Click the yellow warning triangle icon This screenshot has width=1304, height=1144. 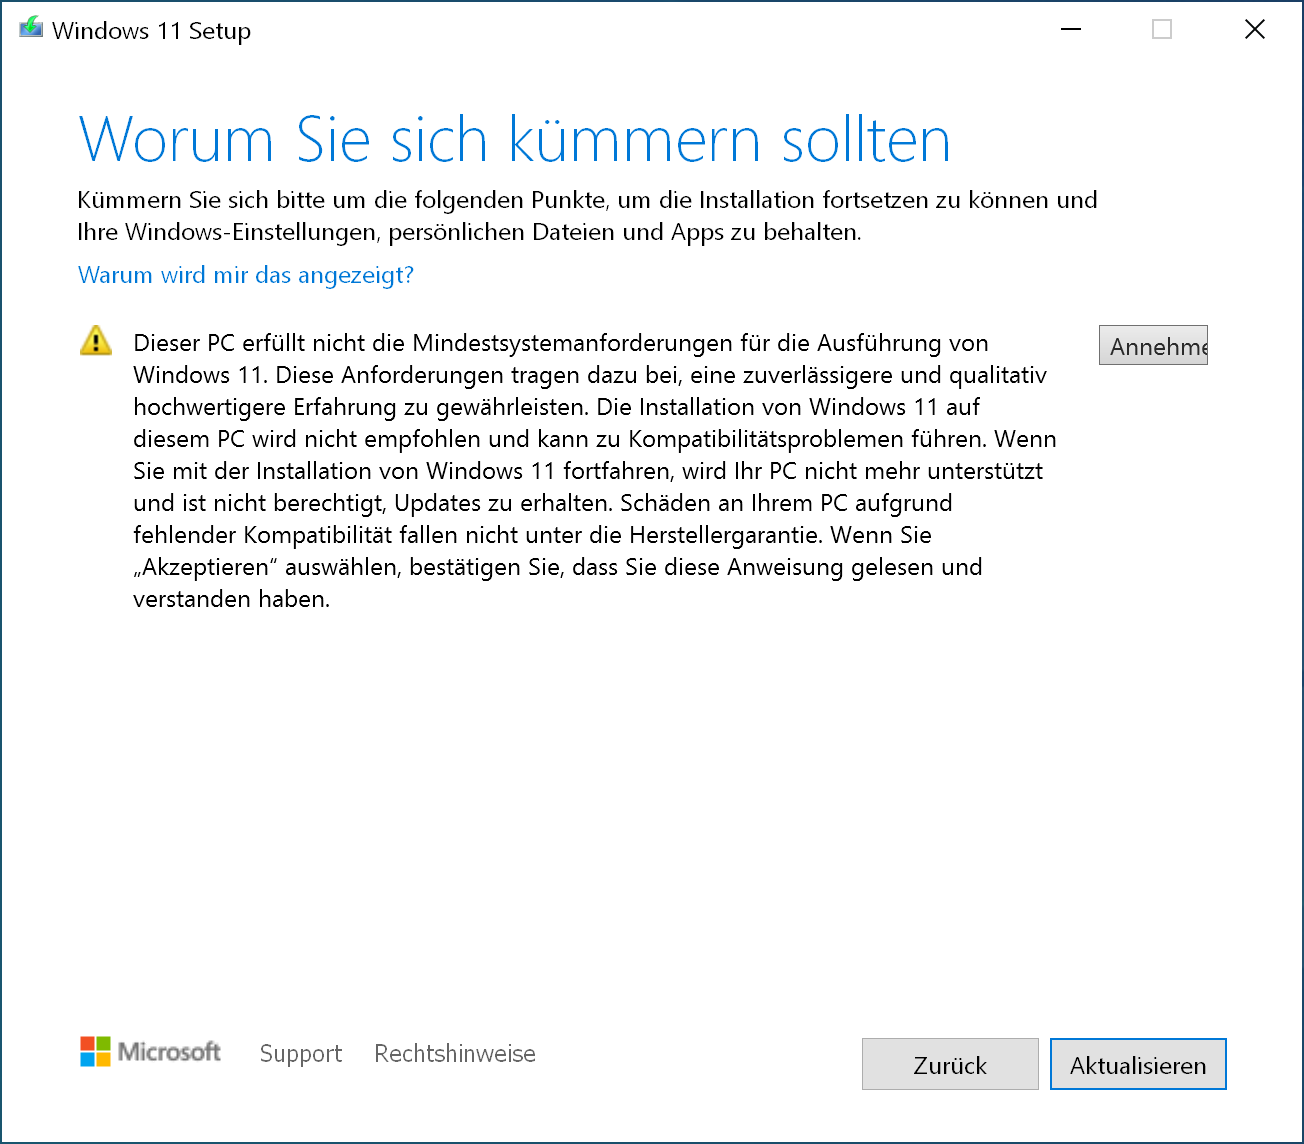point(96,341)
